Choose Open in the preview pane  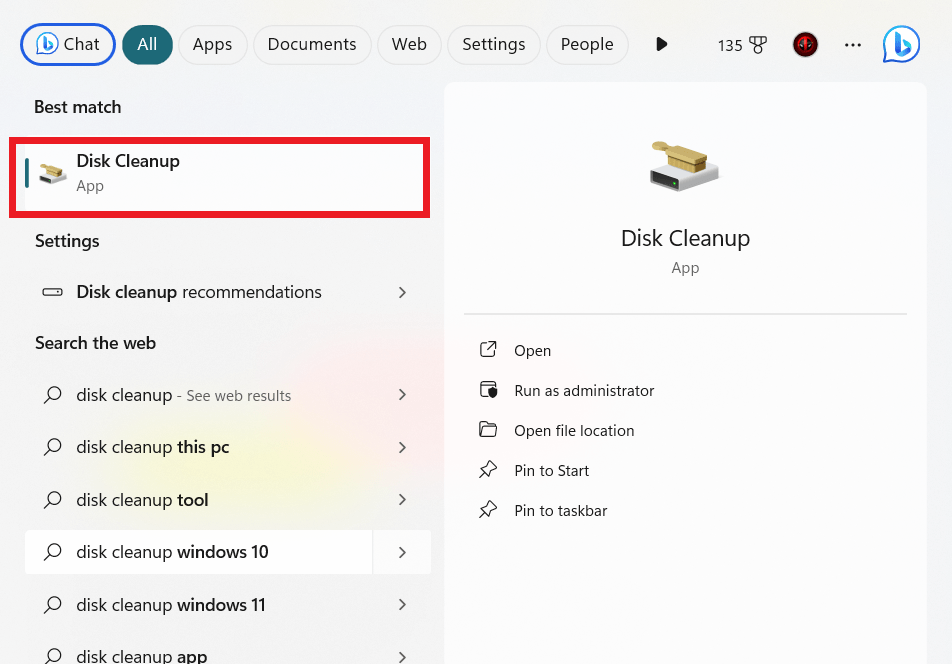coord(532,351)
